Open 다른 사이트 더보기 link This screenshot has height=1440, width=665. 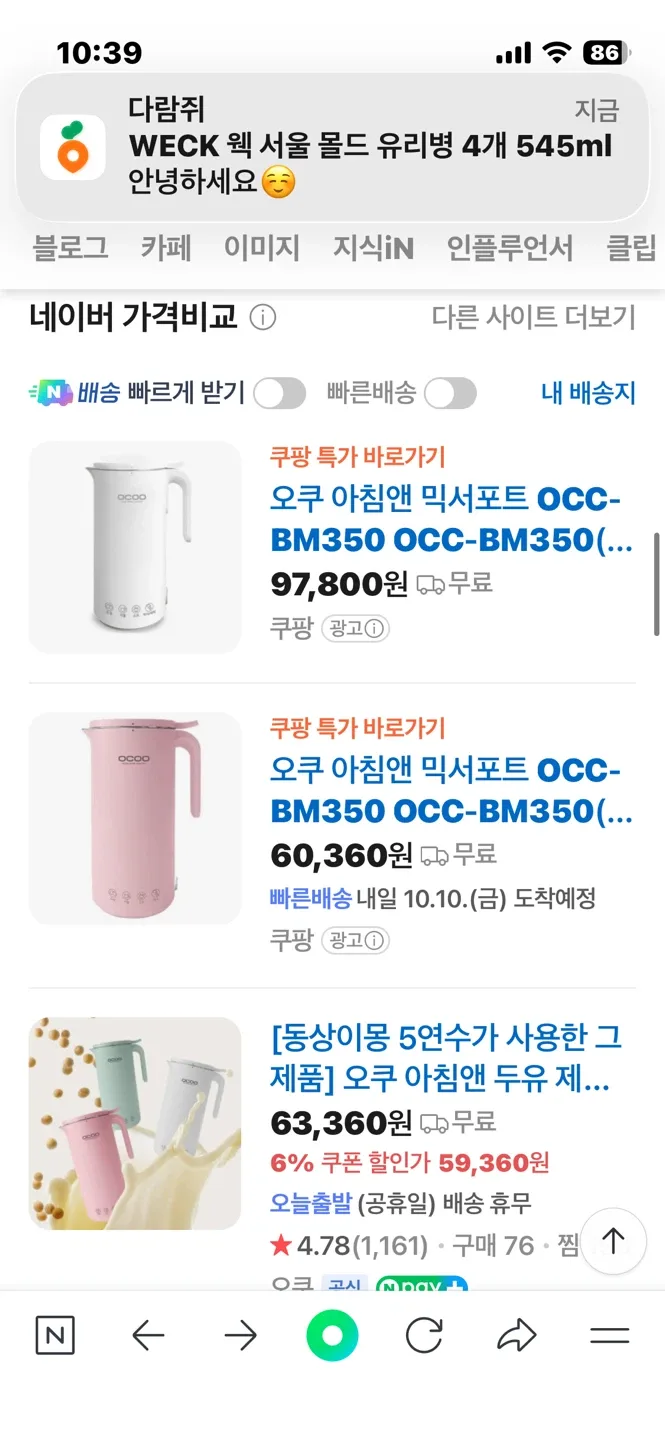pyautogui.click(x=533, y=318)
